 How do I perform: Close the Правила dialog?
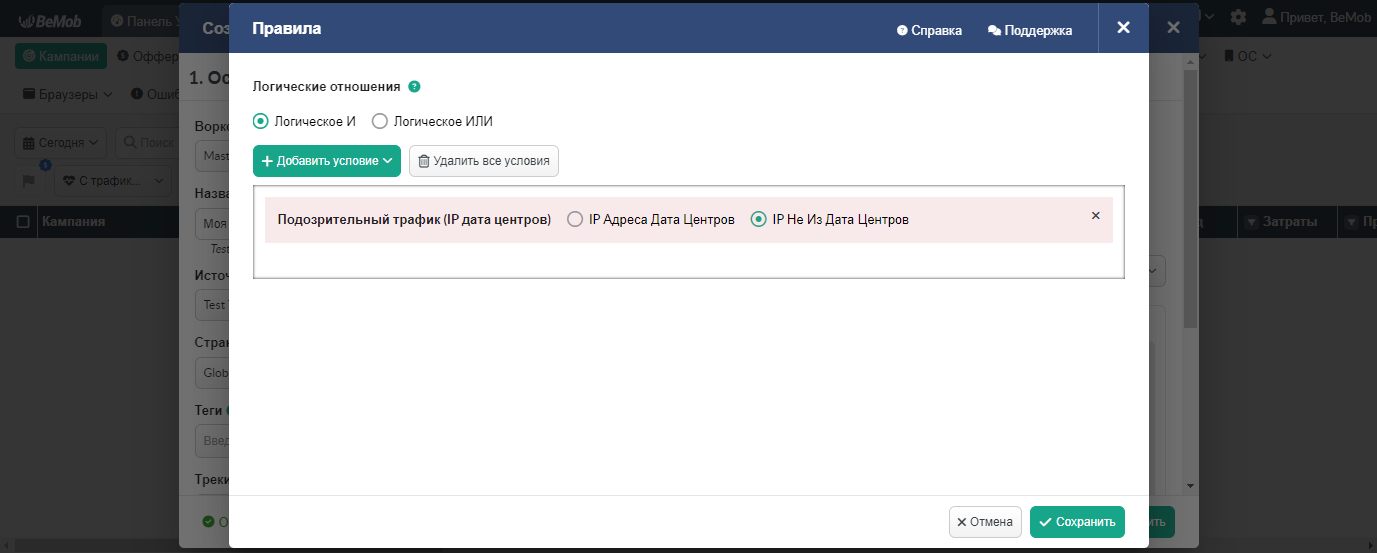click(1123, 28)
